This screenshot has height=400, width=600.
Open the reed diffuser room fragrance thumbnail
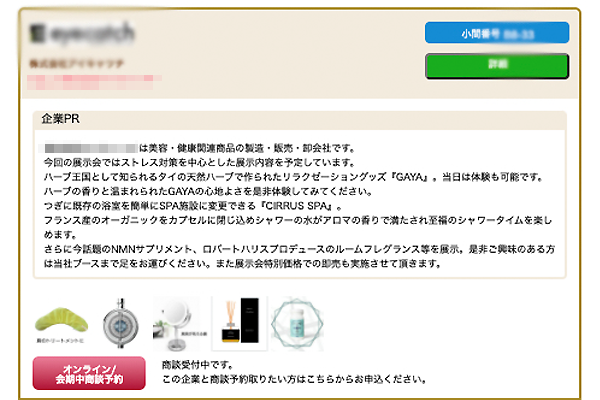[x=240, y=323]
